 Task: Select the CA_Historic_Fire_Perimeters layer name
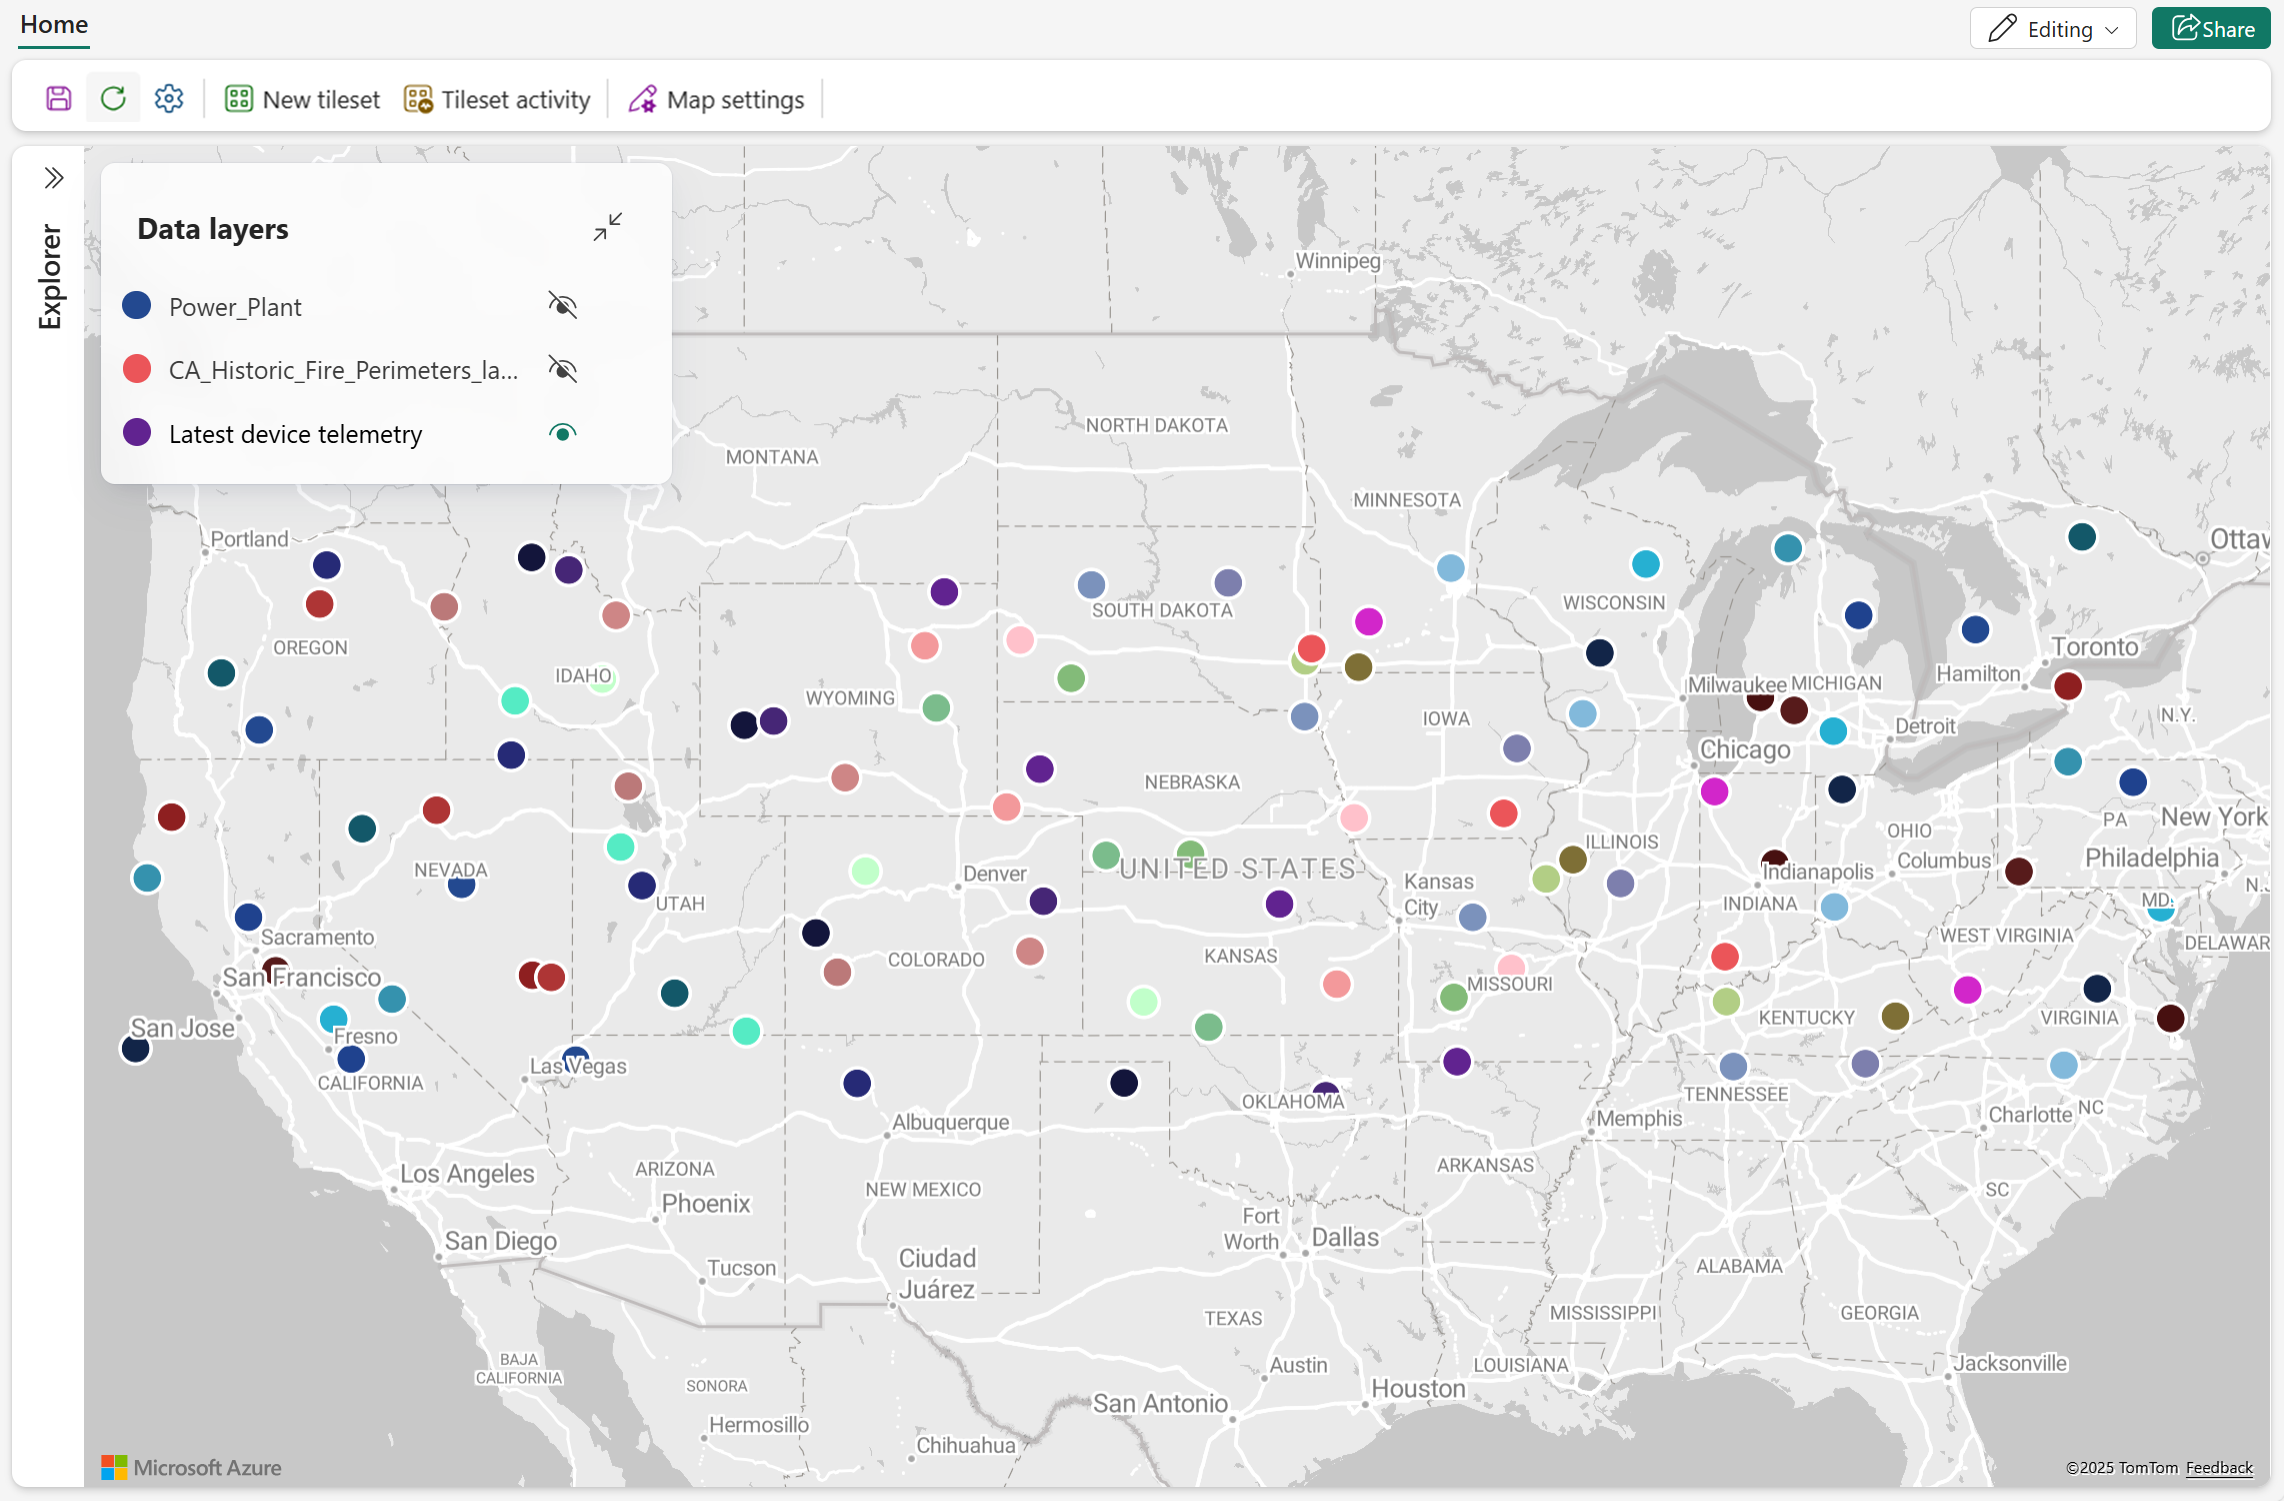(343, 370)
